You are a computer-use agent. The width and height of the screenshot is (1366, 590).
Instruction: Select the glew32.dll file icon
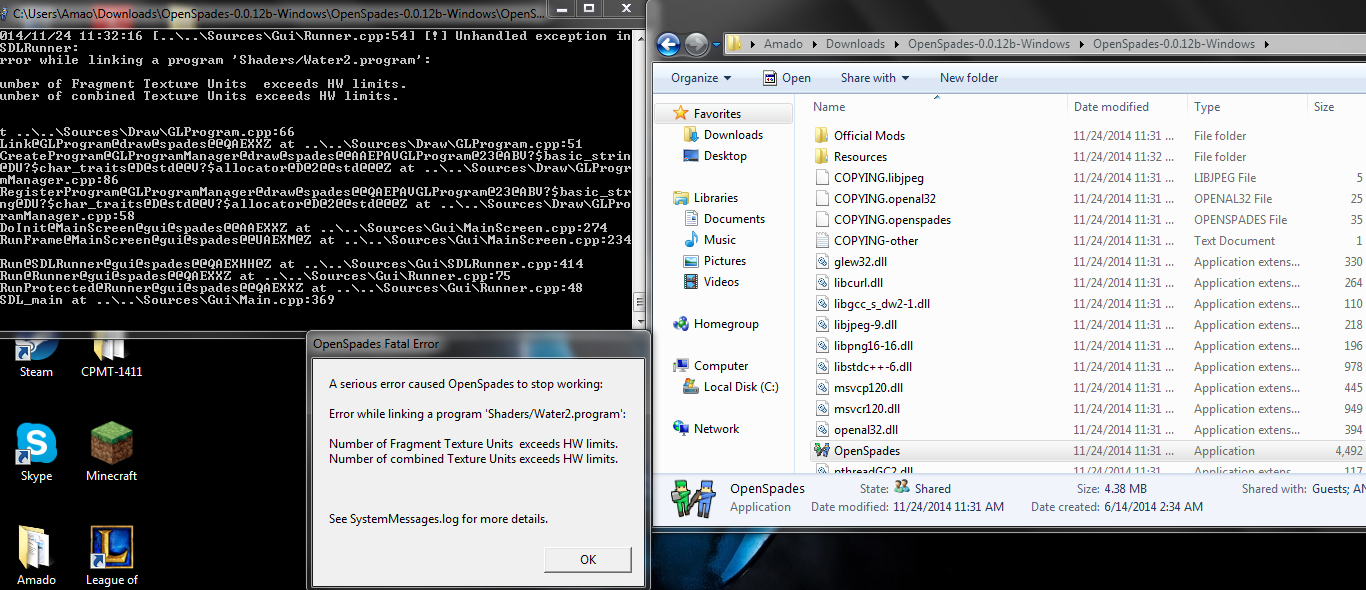click(822, 262)
